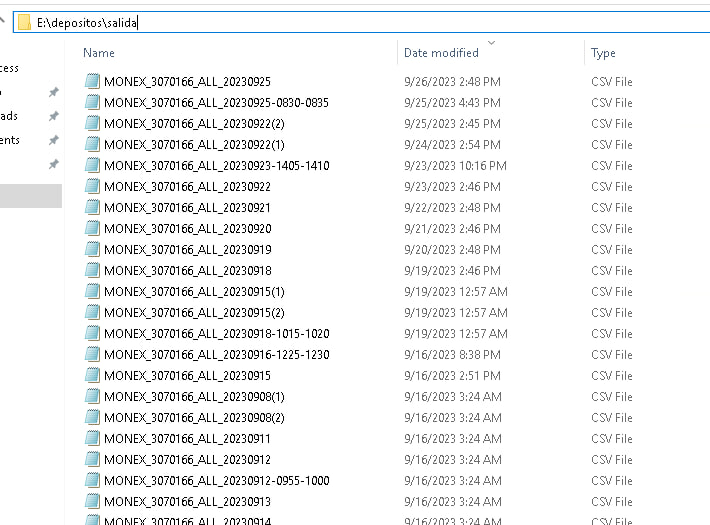Click the file icon for MONEX_3070166_ALL_20230916-1225-1230
This screenshot has width=710, height=525.
(92, 354)
